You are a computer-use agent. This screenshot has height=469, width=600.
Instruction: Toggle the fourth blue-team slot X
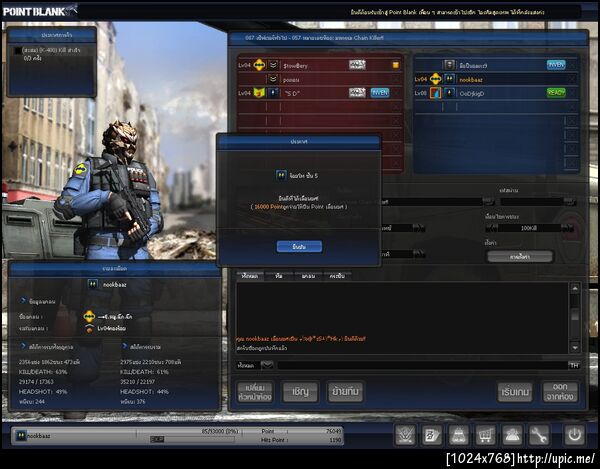point(572,107)
